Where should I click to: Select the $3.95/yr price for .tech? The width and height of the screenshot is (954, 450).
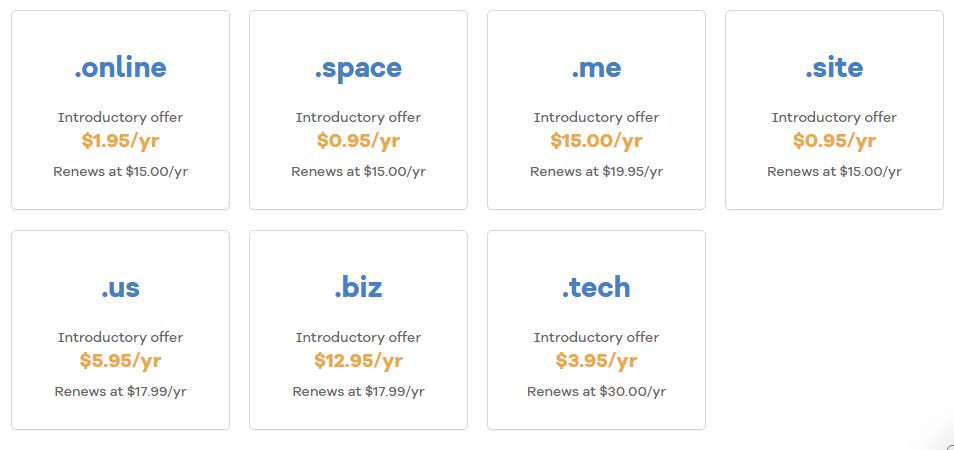click(x=596, y=361)
